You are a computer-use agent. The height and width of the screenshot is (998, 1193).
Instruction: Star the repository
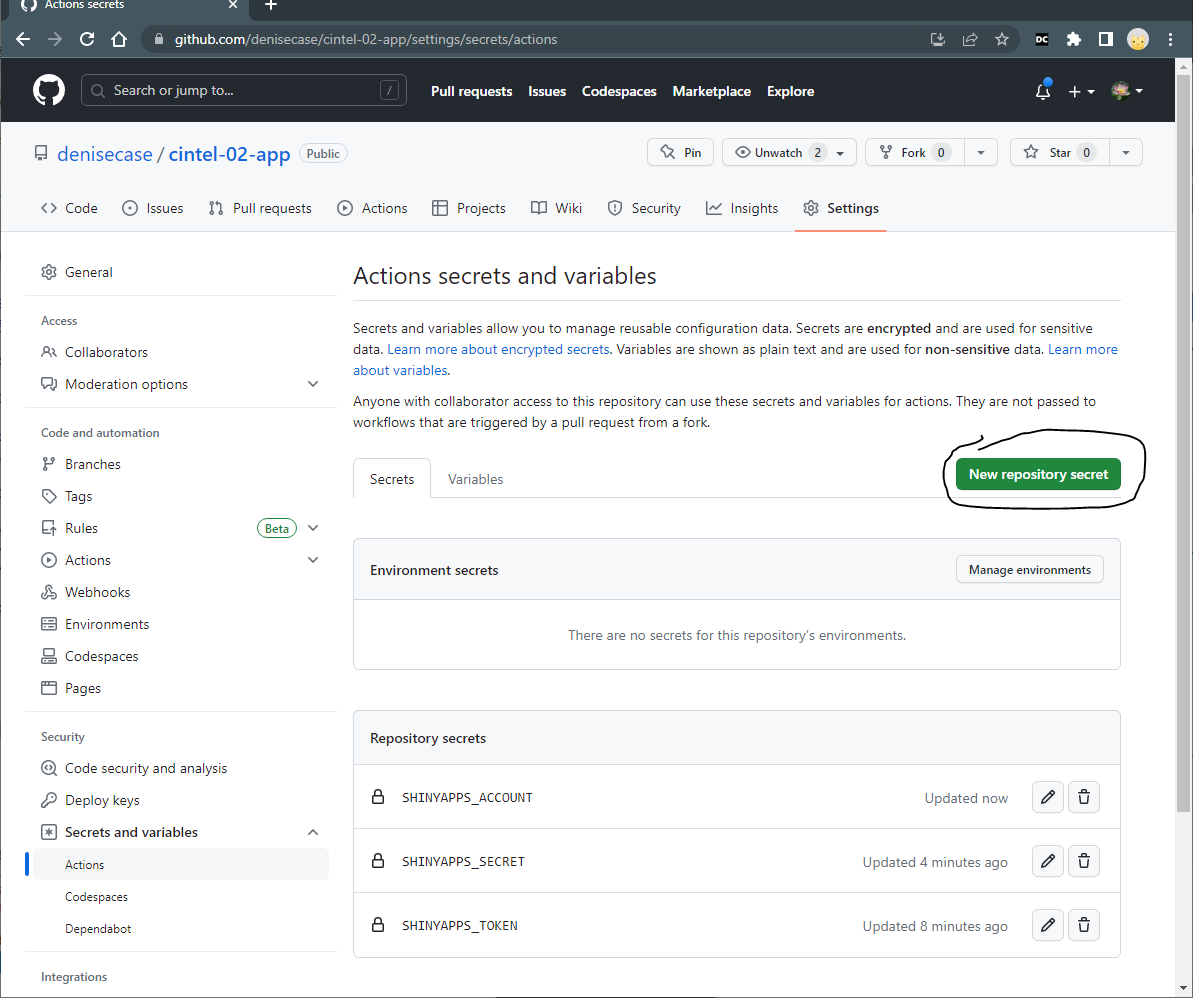pos(1060,153)
